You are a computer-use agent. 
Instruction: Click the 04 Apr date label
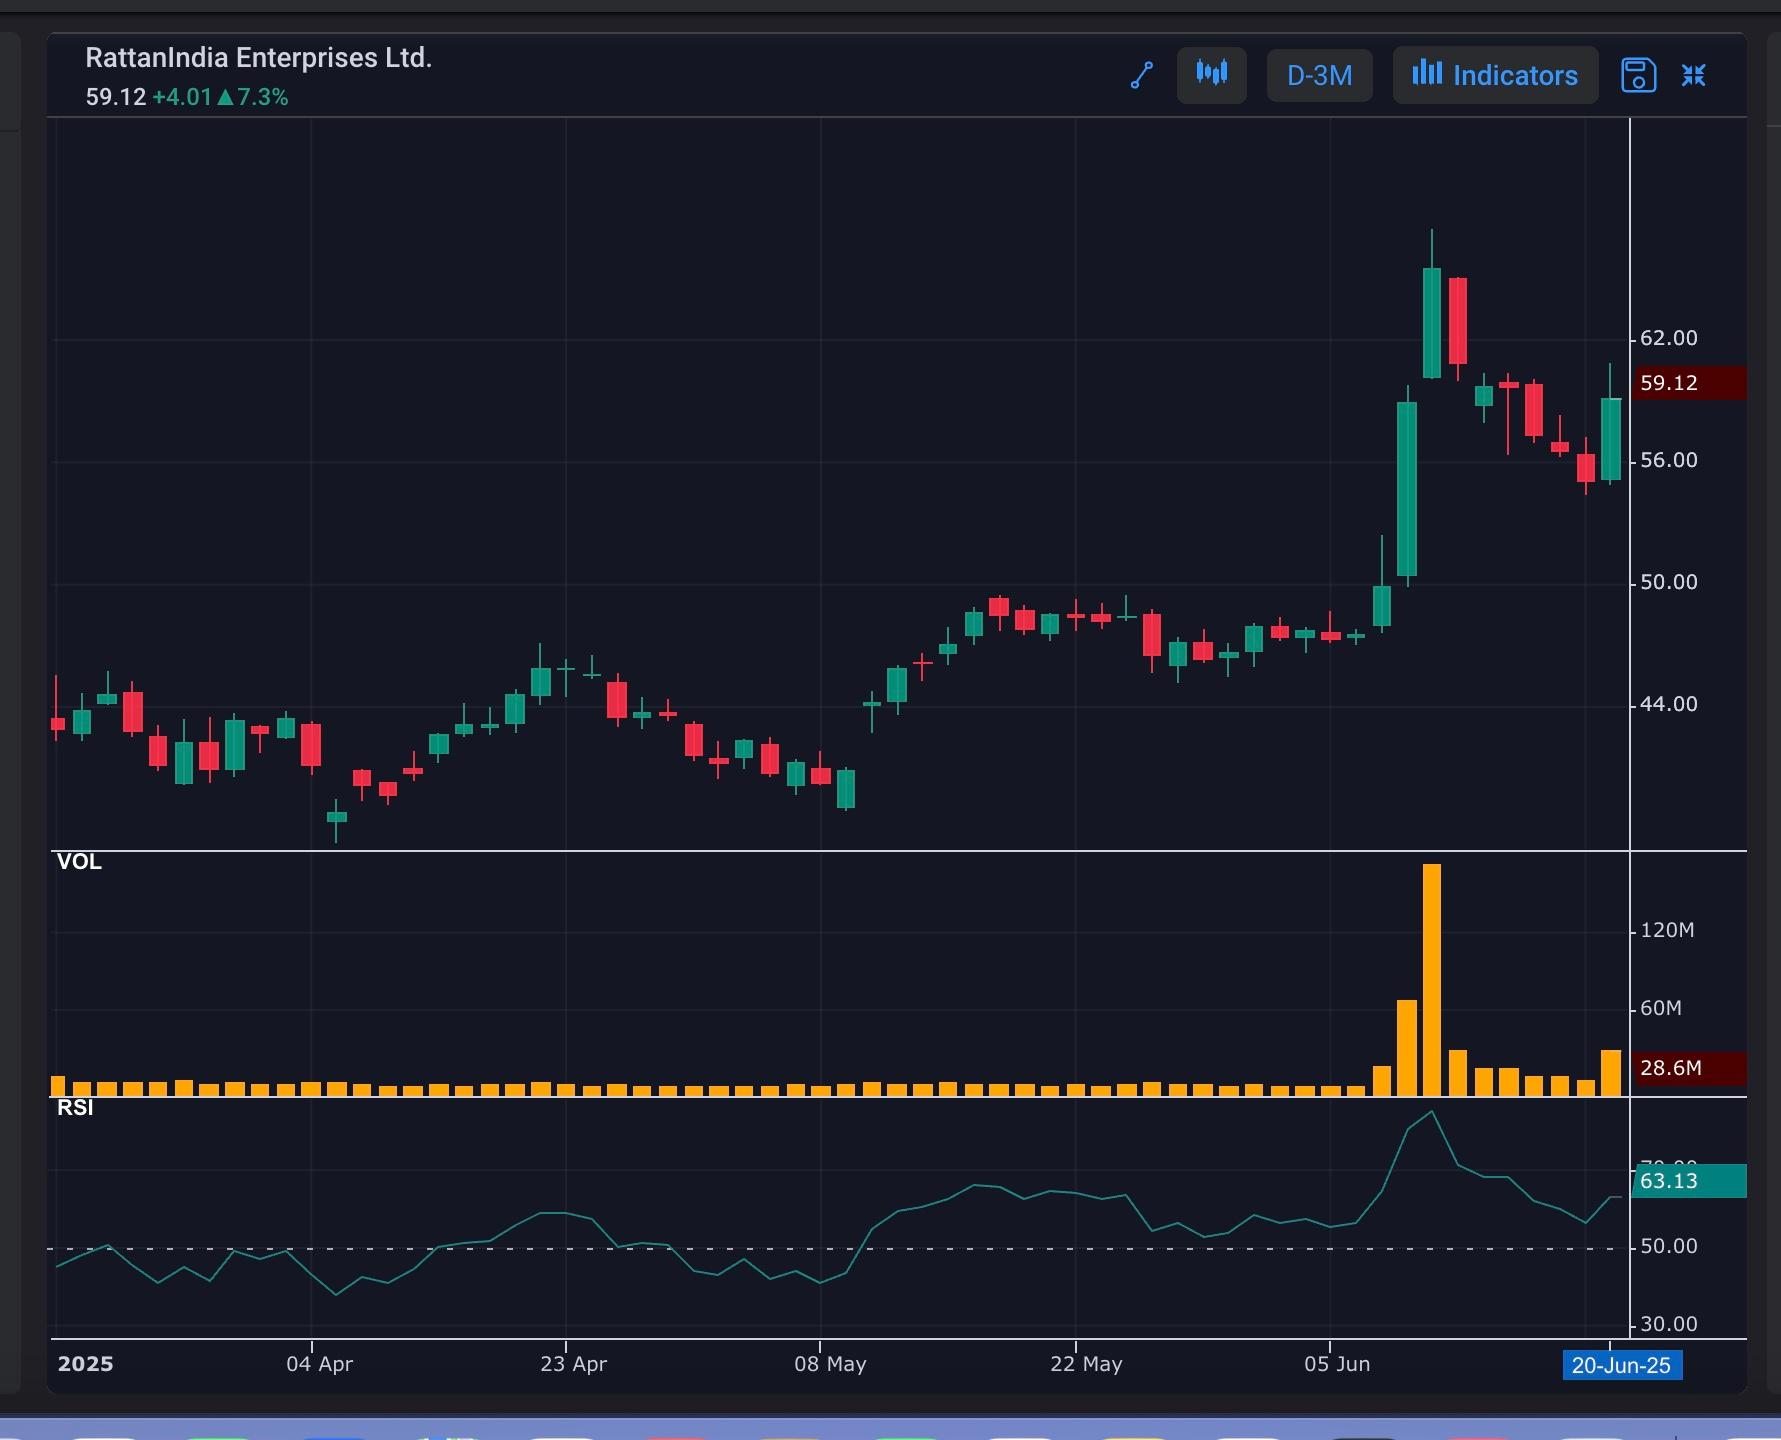pos(319,1364)
